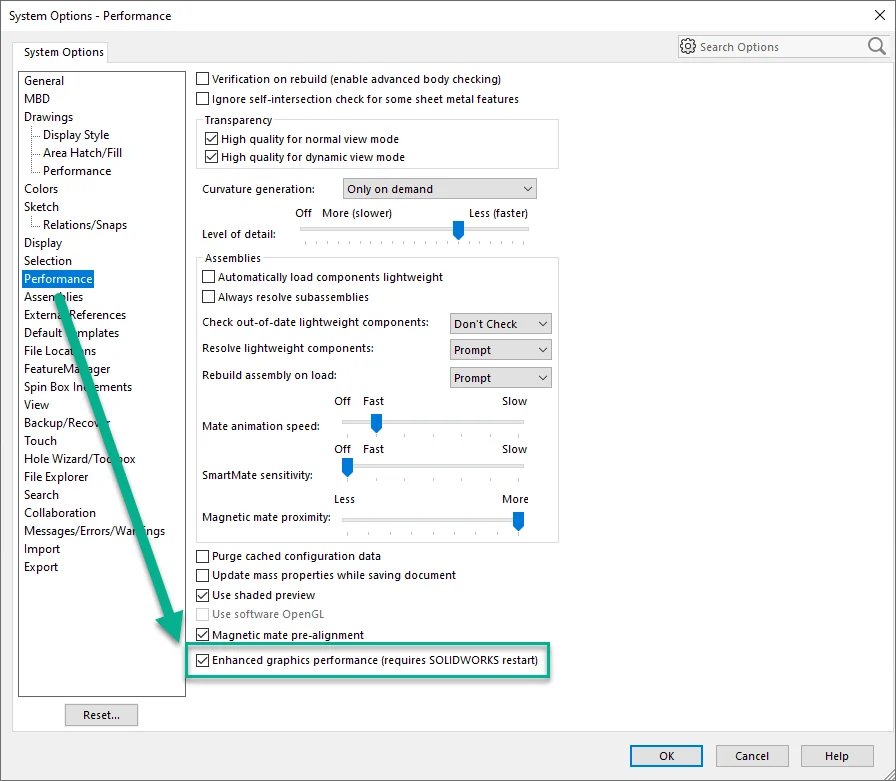Toggle Magnetic mate pre-alignment checkbox
Viewport: 896px width, 781px height.
(202, 634)
